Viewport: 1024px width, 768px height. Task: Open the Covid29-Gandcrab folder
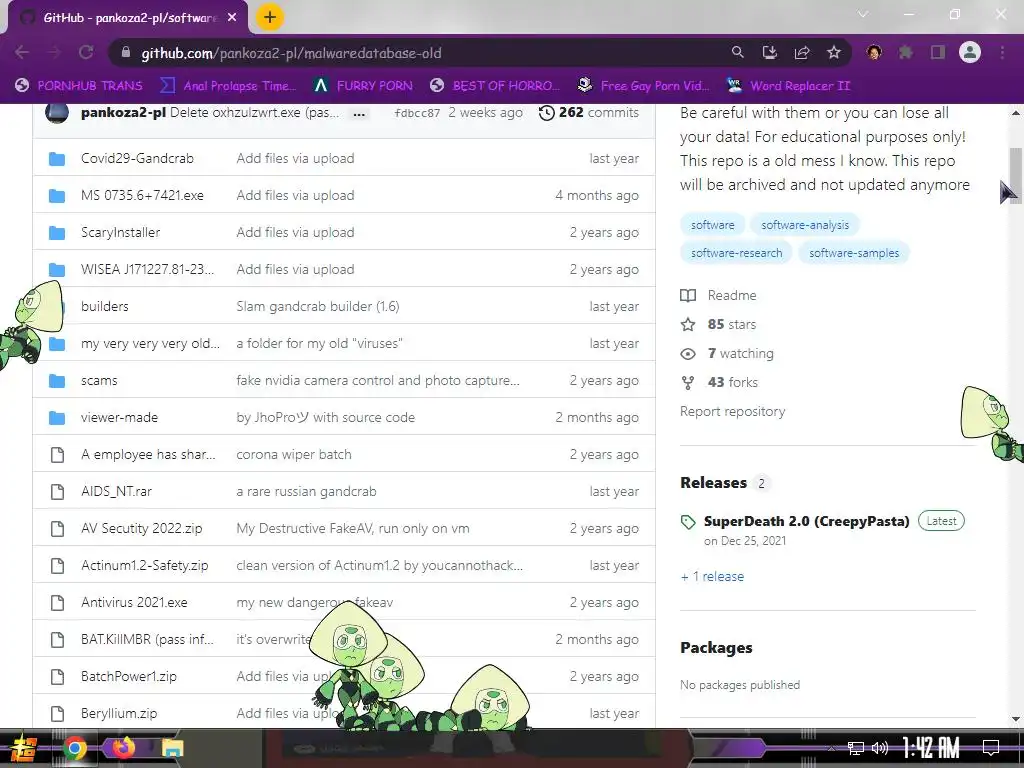(x=137, y=158)
